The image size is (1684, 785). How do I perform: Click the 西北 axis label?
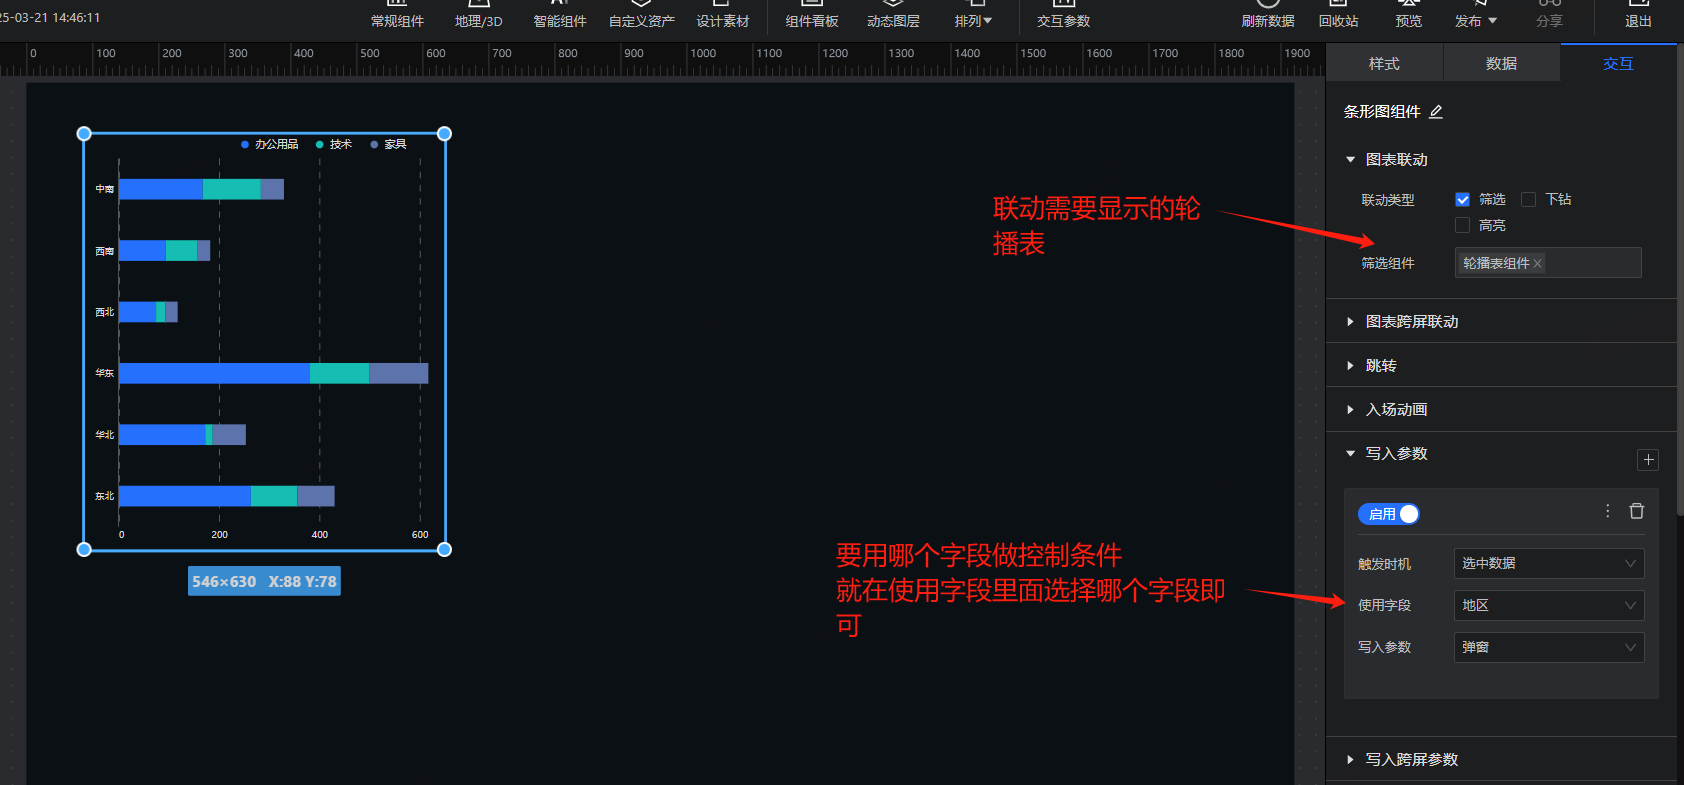(x=104, y=312)
